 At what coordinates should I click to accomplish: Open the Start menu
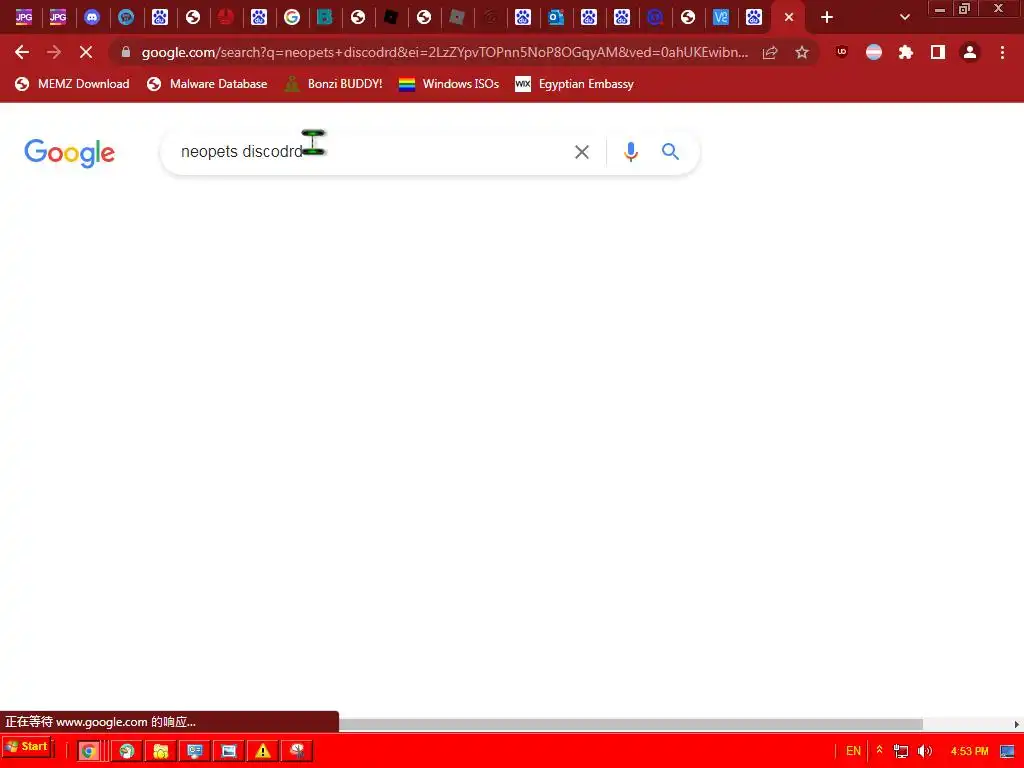click(27, 747)
